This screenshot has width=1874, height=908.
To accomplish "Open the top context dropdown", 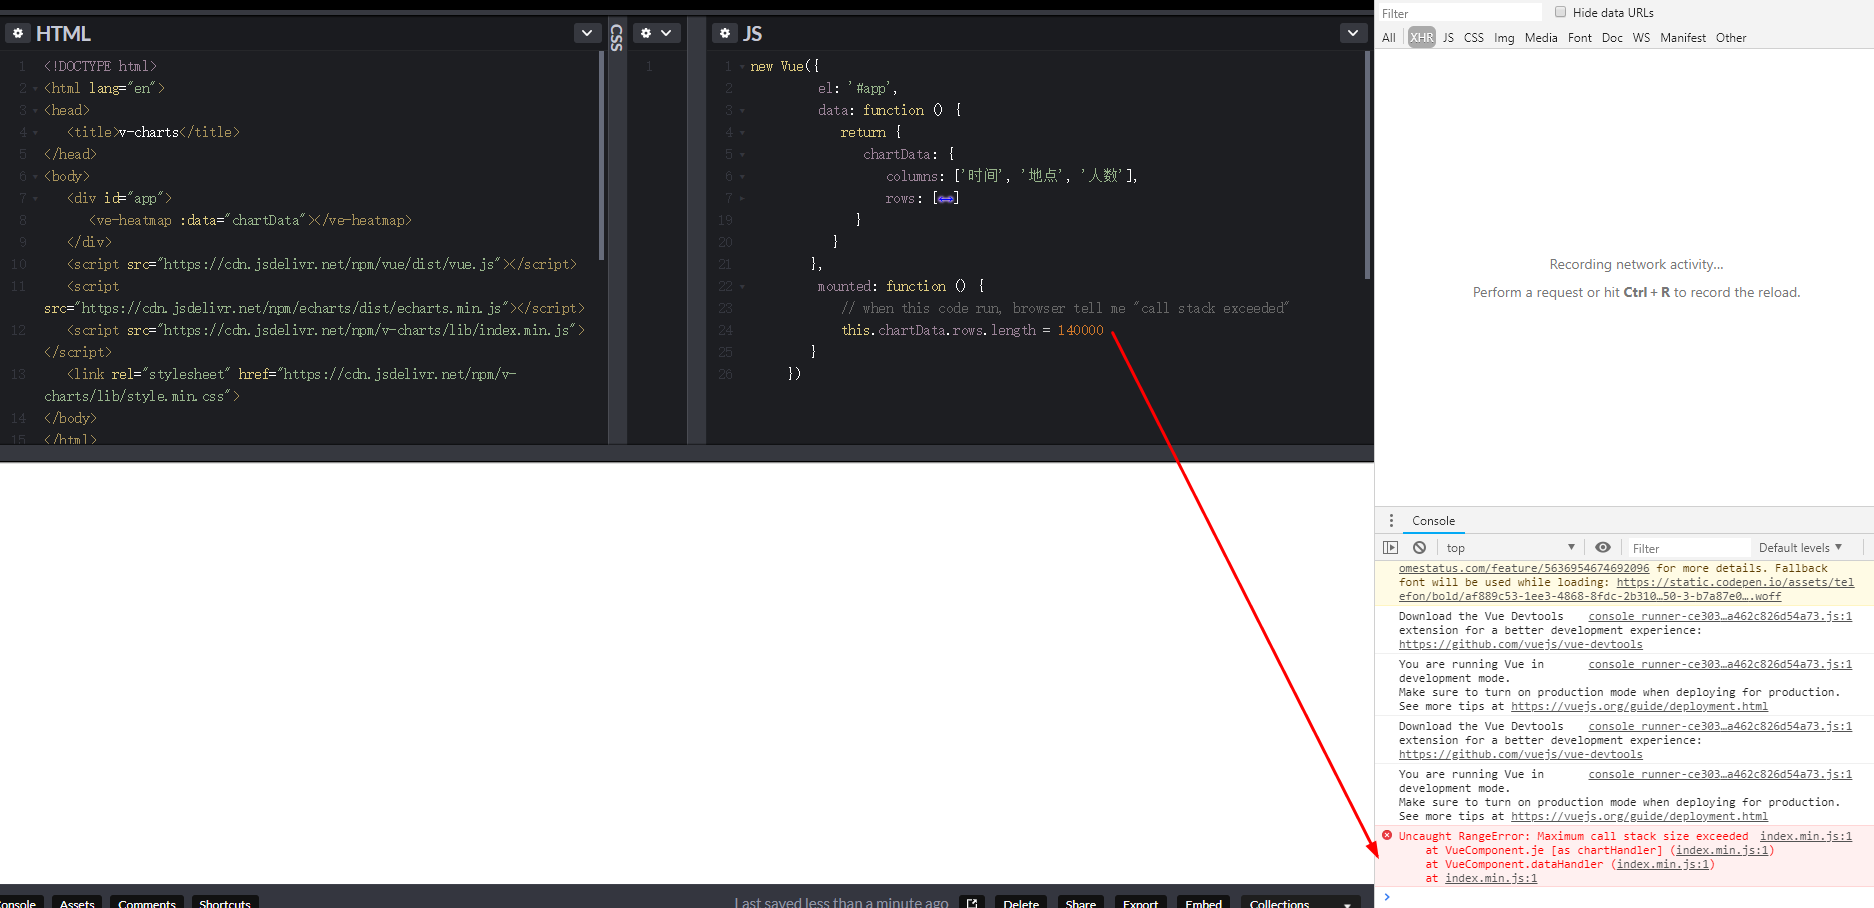I will 1510,548.
